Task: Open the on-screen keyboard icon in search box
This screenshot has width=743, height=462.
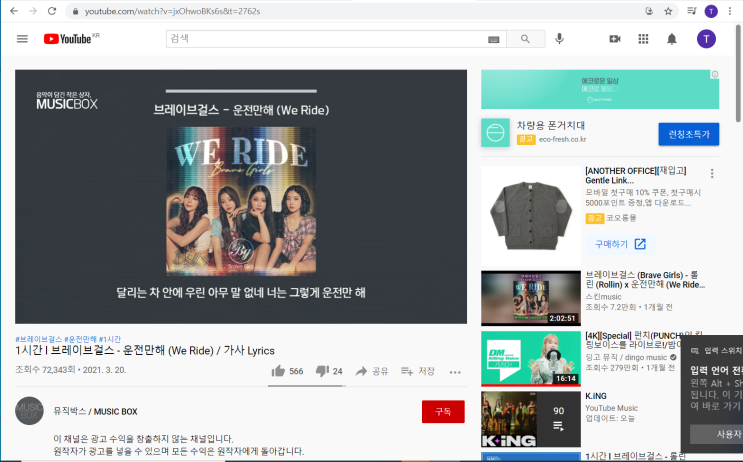Action: point(493,39)
